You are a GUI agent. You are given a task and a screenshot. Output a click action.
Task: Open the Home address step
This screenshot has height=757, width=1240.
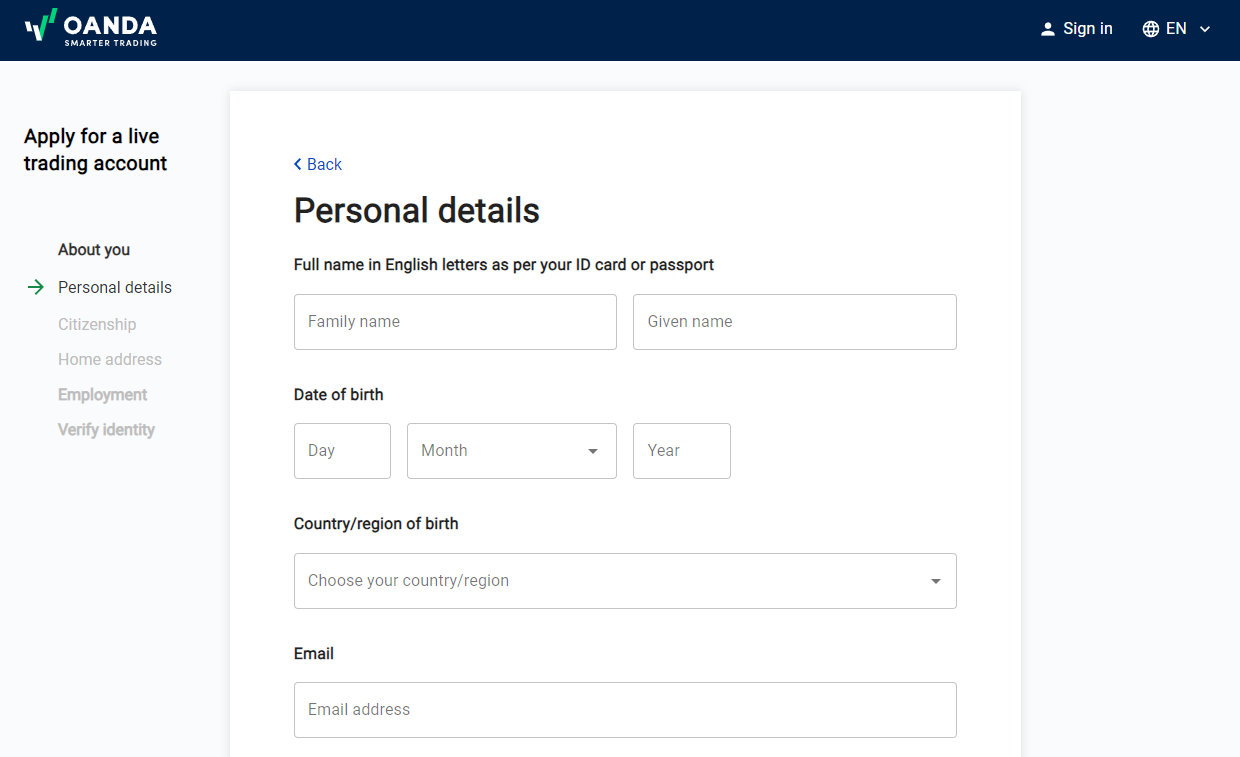pyautogui.click(x=110, y=359)
